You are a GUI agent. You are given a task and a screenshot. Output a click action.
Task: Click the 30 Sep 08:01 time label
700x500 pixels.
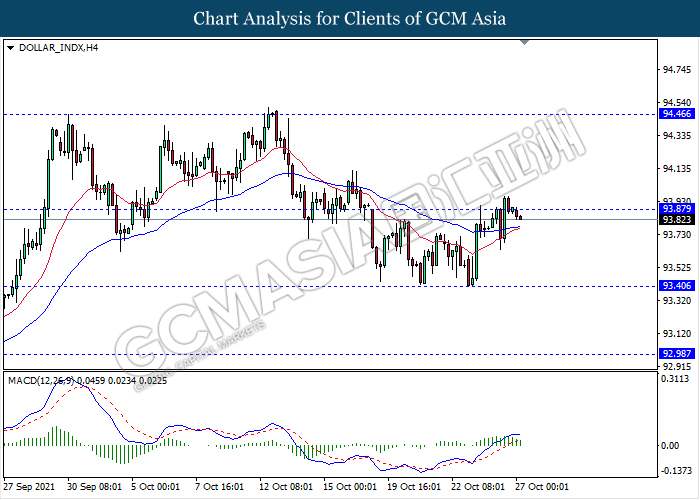(x=93, y=486)
